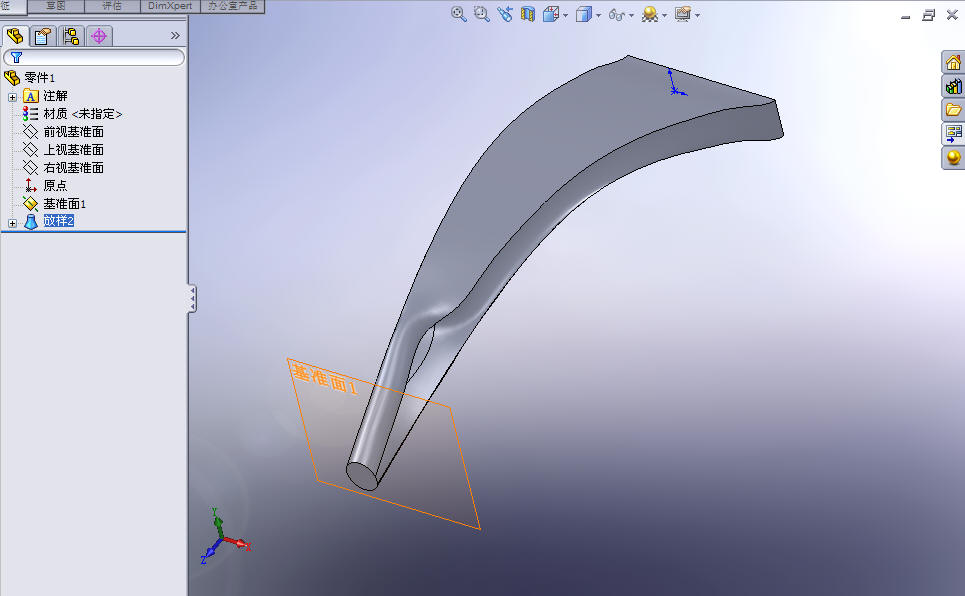Restore down the document window

(x=929, y=15)
